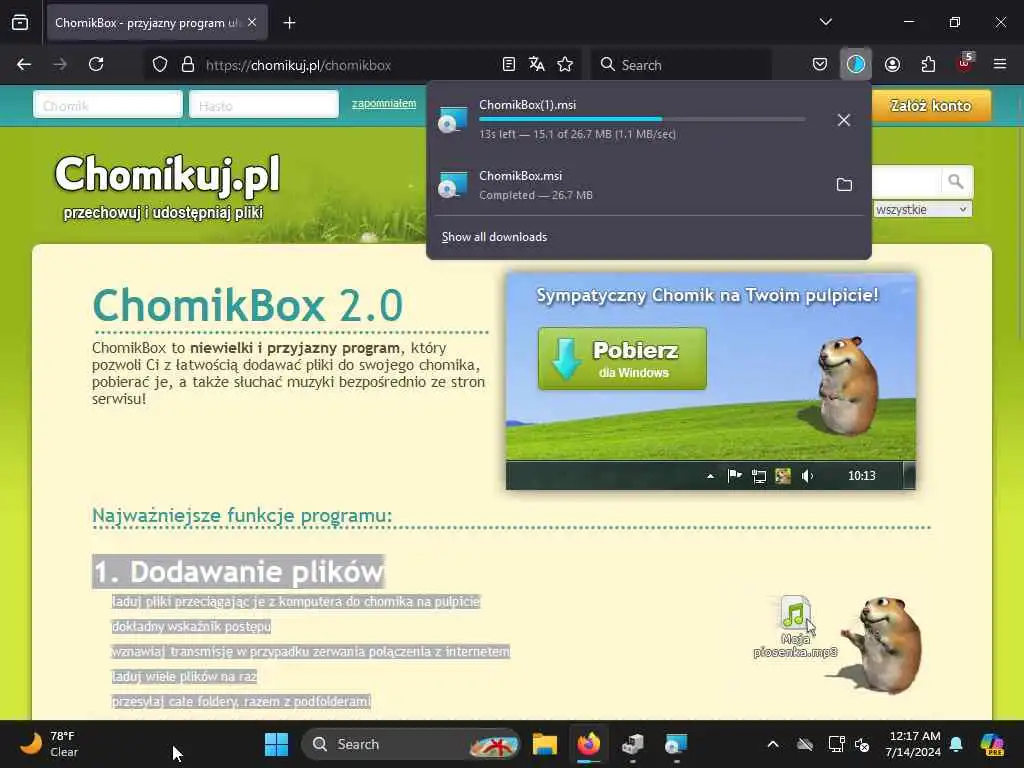
Task: Open File Explorer from taskbar
Action: (545, 744)
